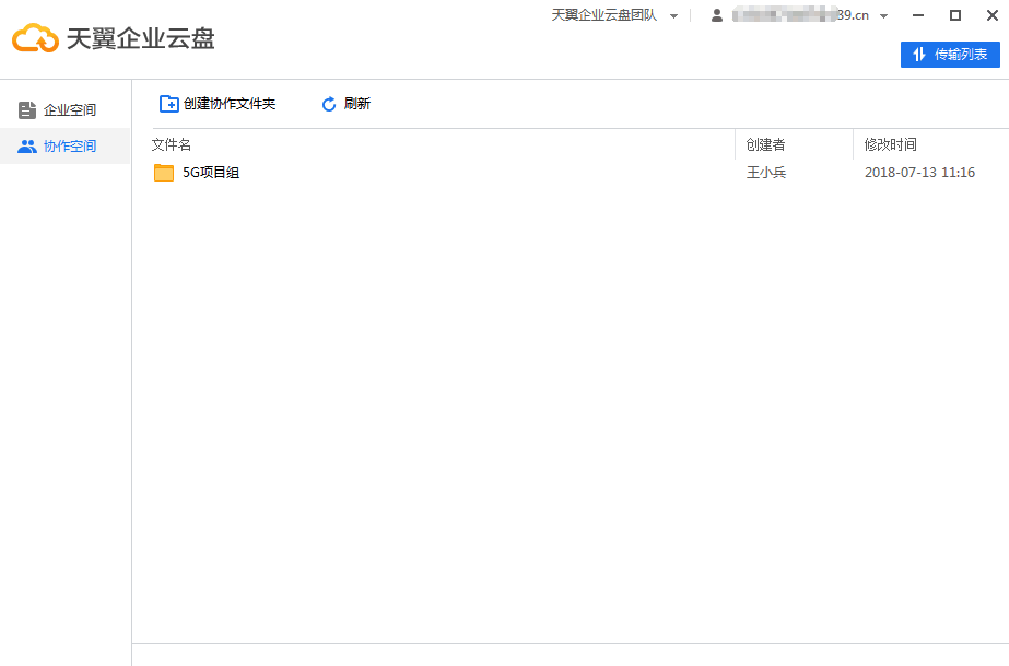The image size is (1009, 666).
Task: Maximize the application window
Action: 955,15
